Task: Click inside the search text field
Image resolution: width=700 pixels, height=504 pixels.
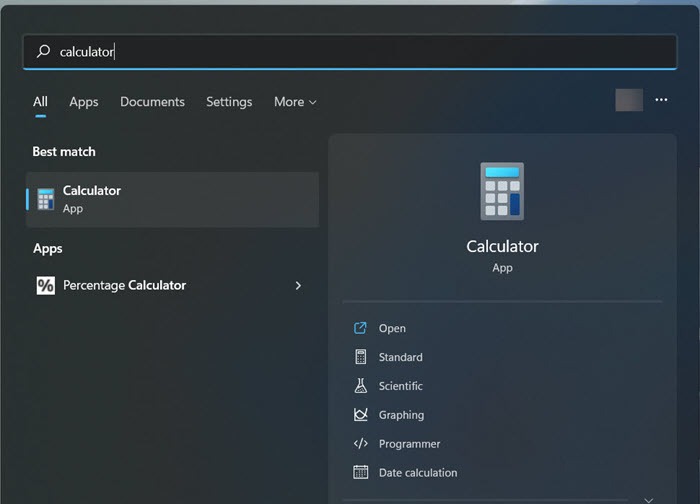Action: point(350,52)
